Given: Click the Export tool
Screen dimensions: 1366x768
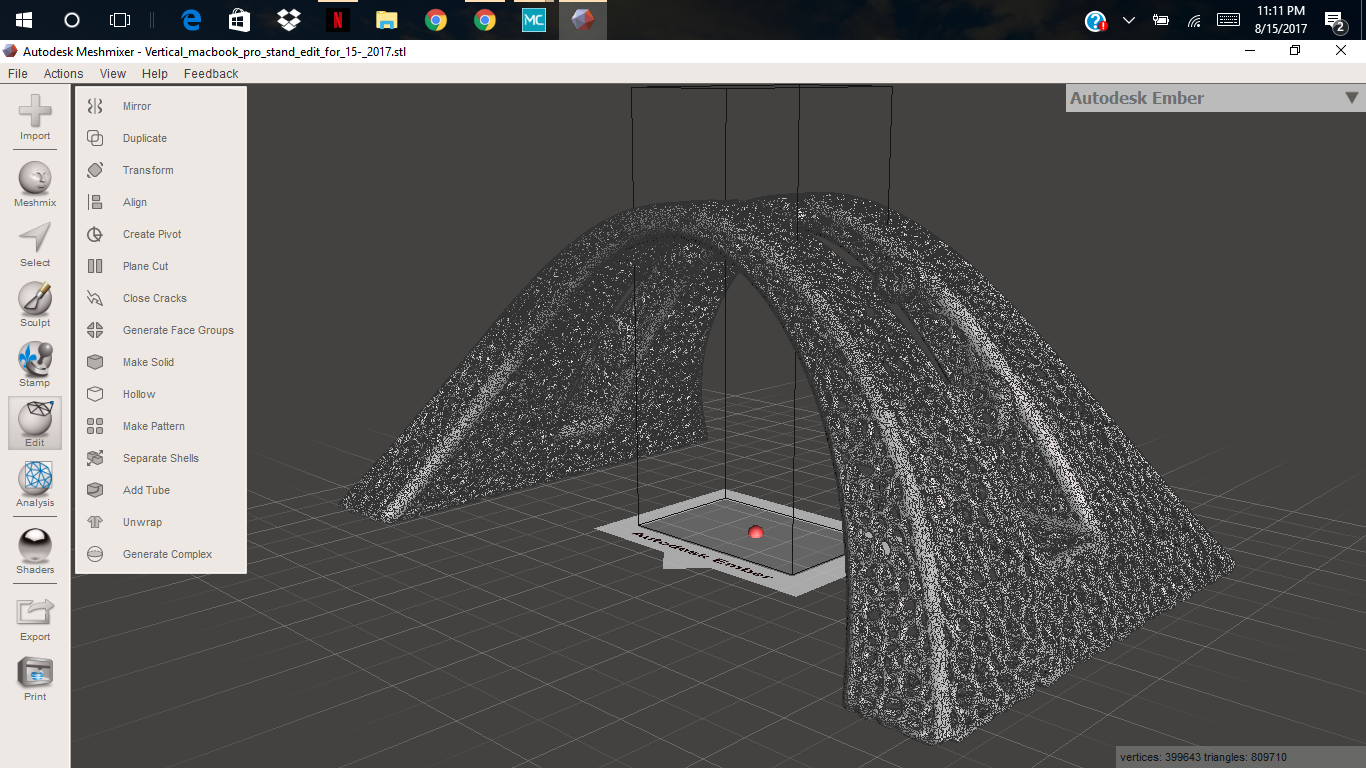Looking at the screenshot, I should 35,618.
